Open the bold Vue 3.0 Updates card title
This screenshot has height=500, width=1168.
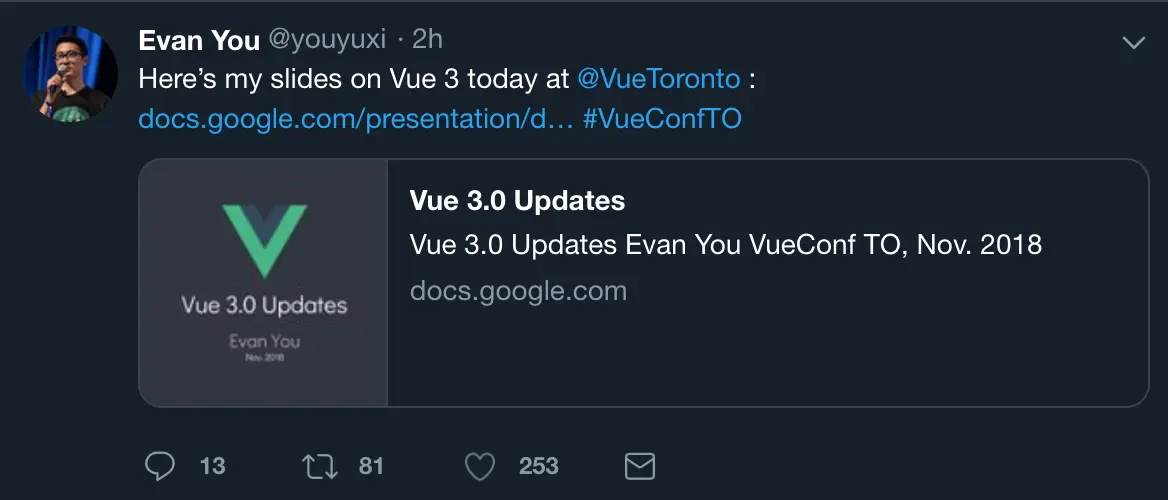517,201
